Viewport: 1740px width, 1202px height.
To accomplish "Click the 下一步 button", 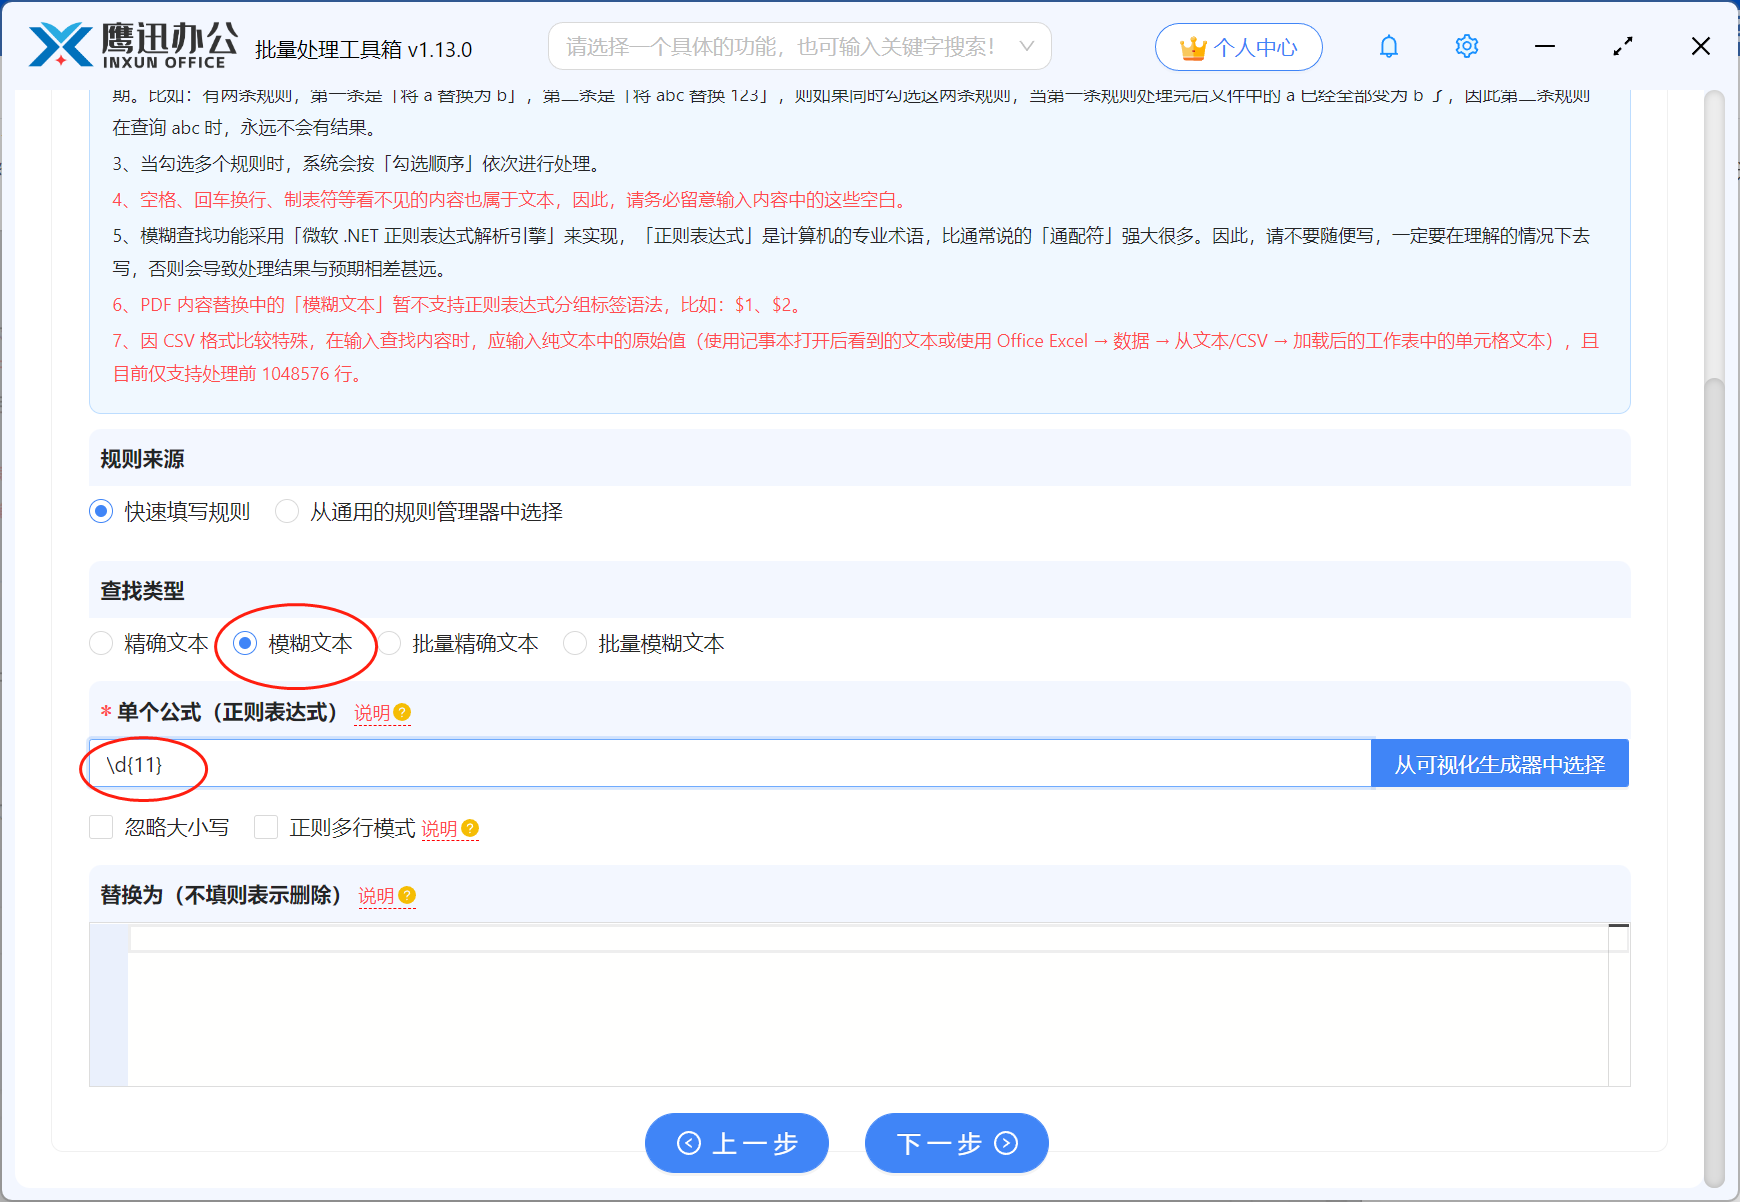I will 956,1143.
